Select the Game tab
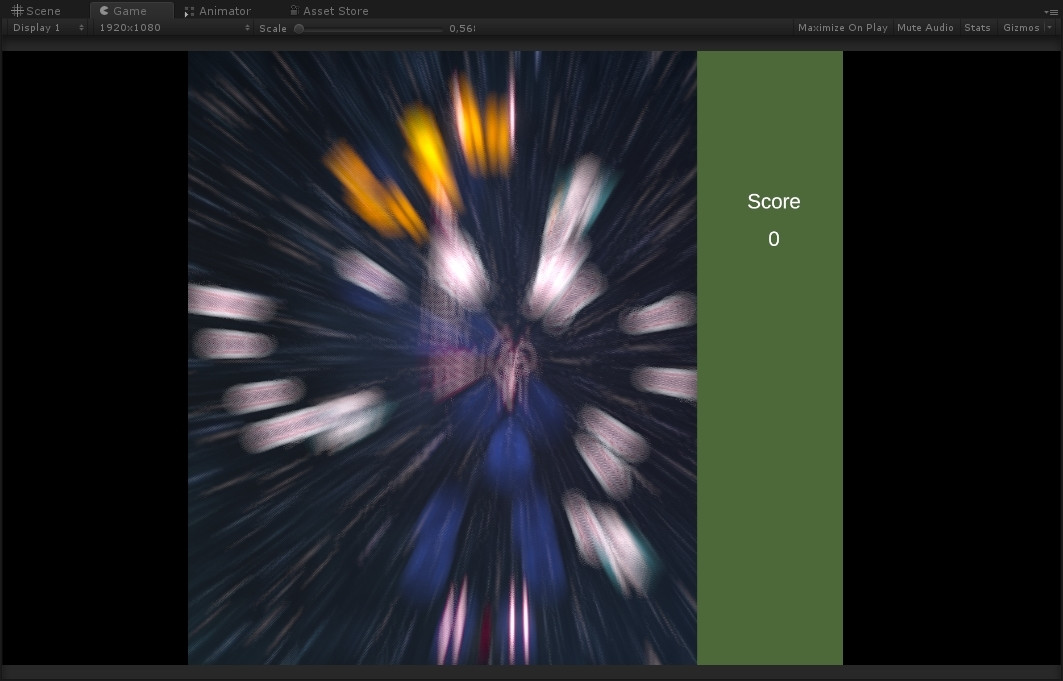 (131, 11)
